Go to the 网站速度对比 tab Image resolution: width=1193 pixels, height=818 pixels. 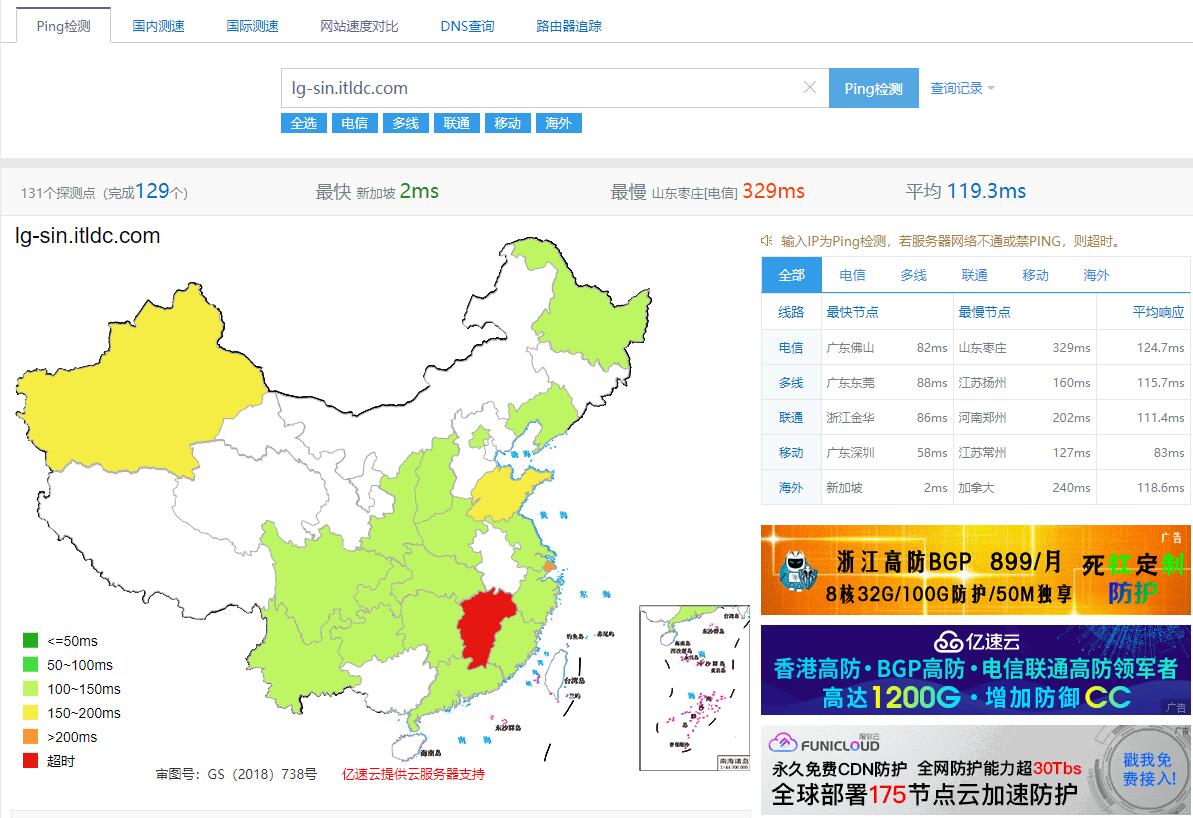coord(359,26)
